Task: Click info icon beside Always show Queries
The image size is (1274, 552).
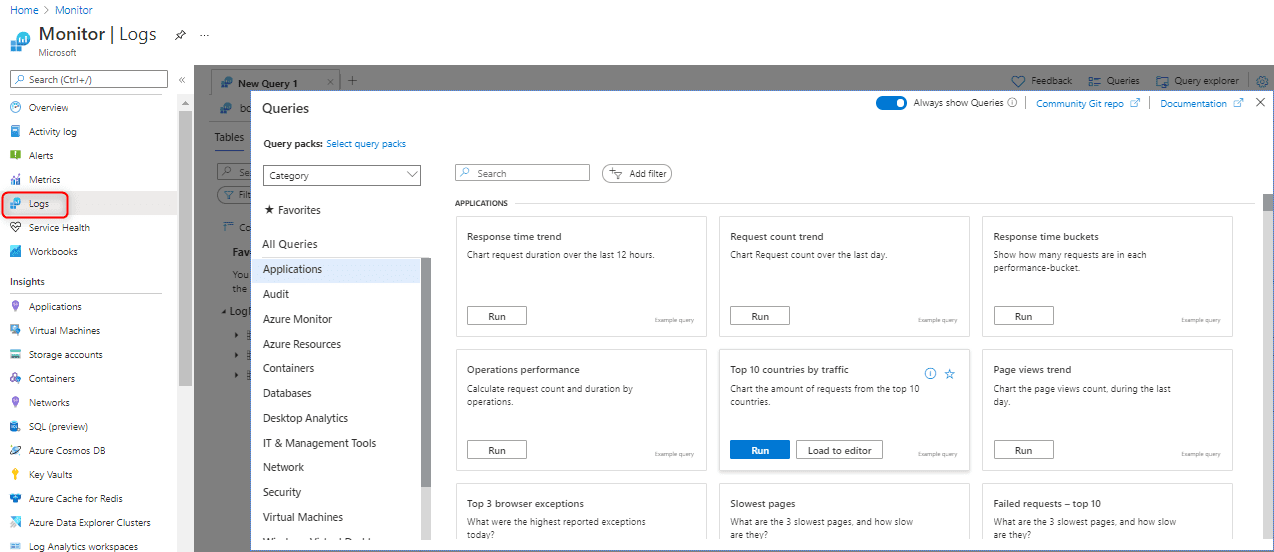Action: pos(1012,103)
